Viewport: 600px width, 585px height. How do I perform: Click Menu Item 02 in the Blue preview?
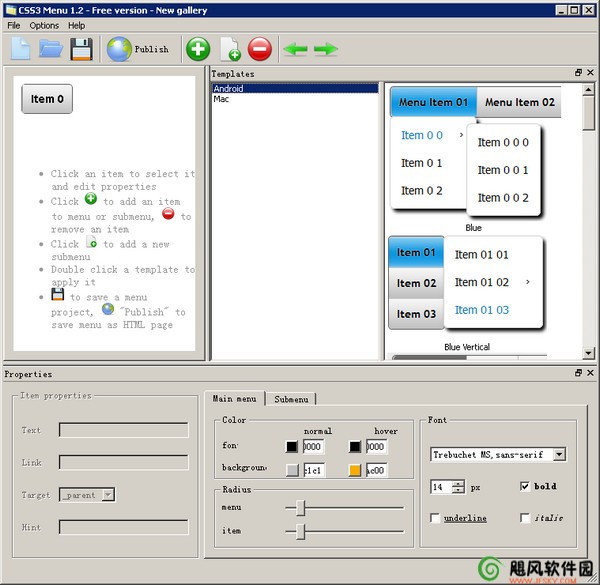click(519, 102)
